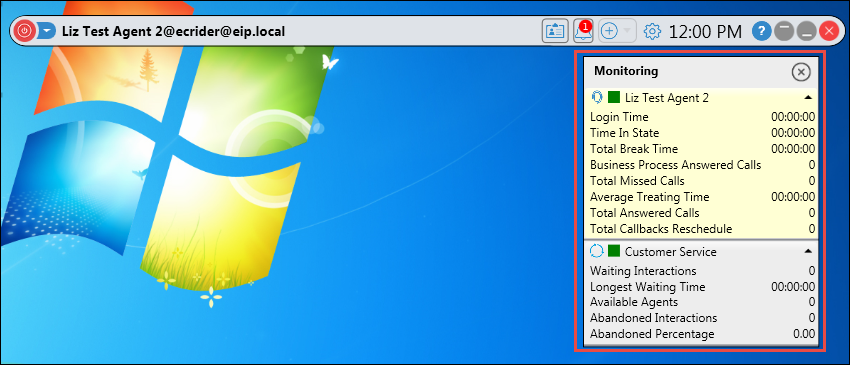This screenshot has width=850, height=365.
Task: Click the circular icon next to Customer Service
Action: (x=596, y=251)
